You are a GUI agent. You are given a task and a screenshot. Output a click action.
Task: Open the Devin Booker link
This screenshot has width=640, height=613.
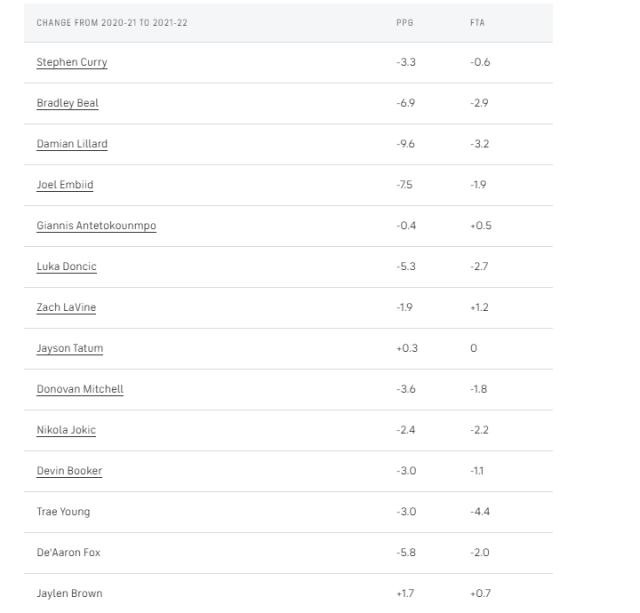[69, 471]
